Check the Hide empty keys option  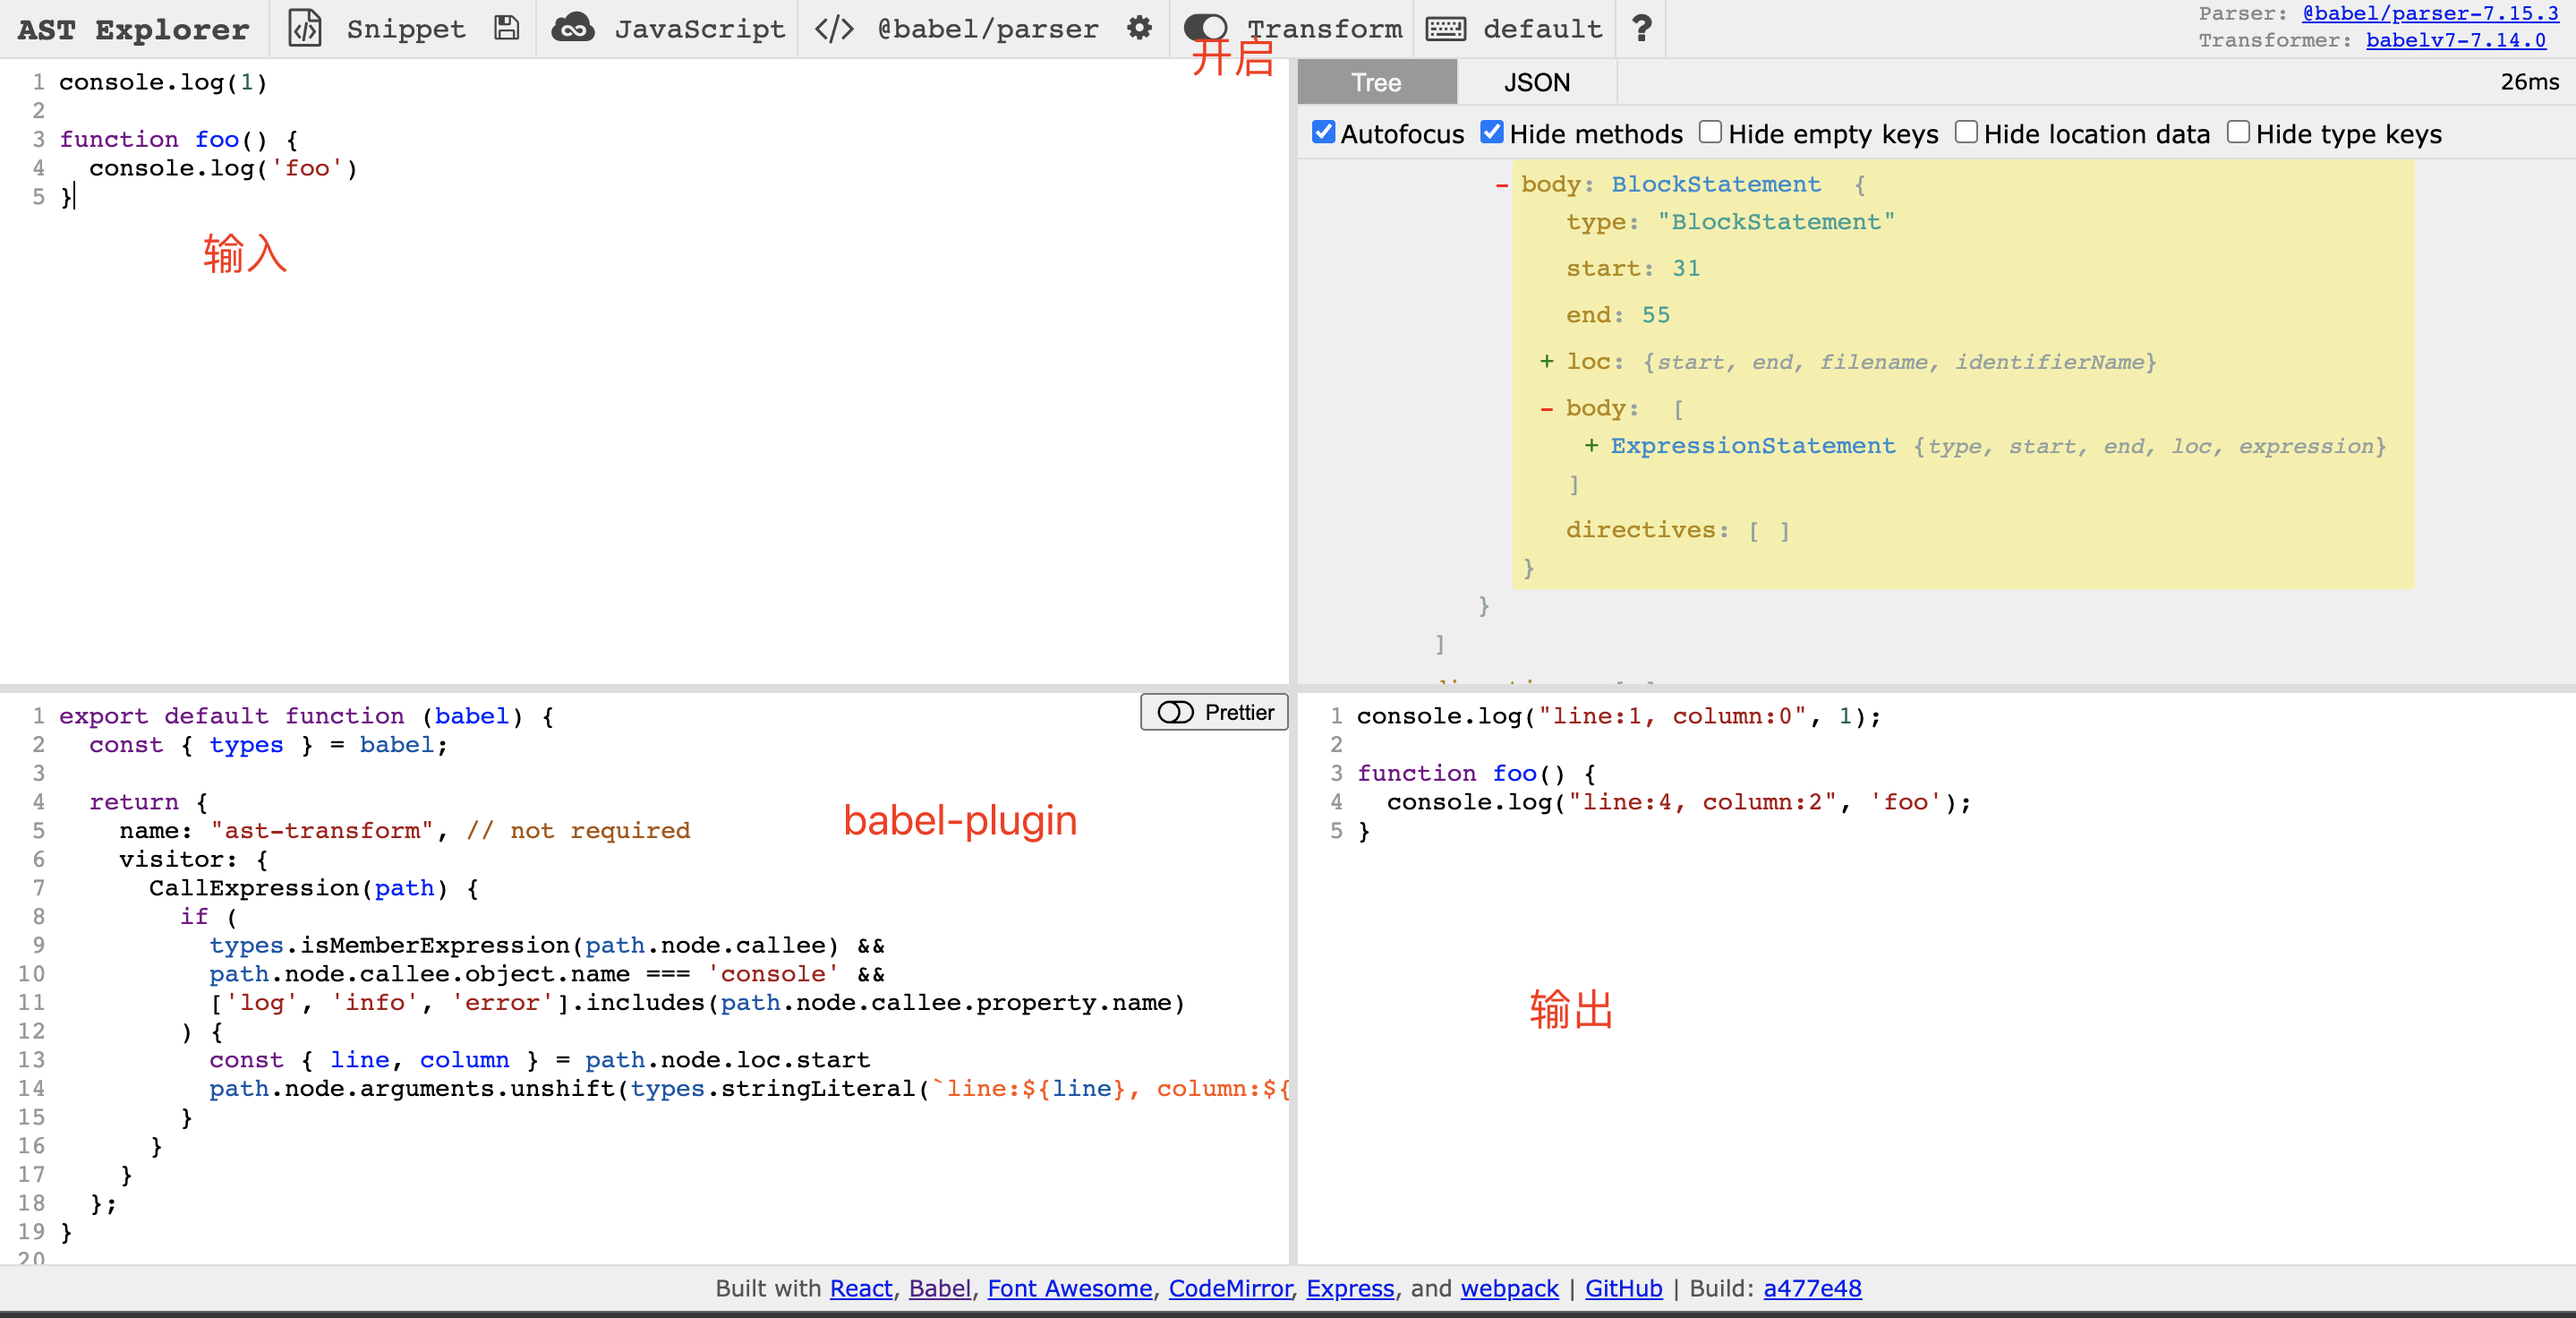(1710, 132)
